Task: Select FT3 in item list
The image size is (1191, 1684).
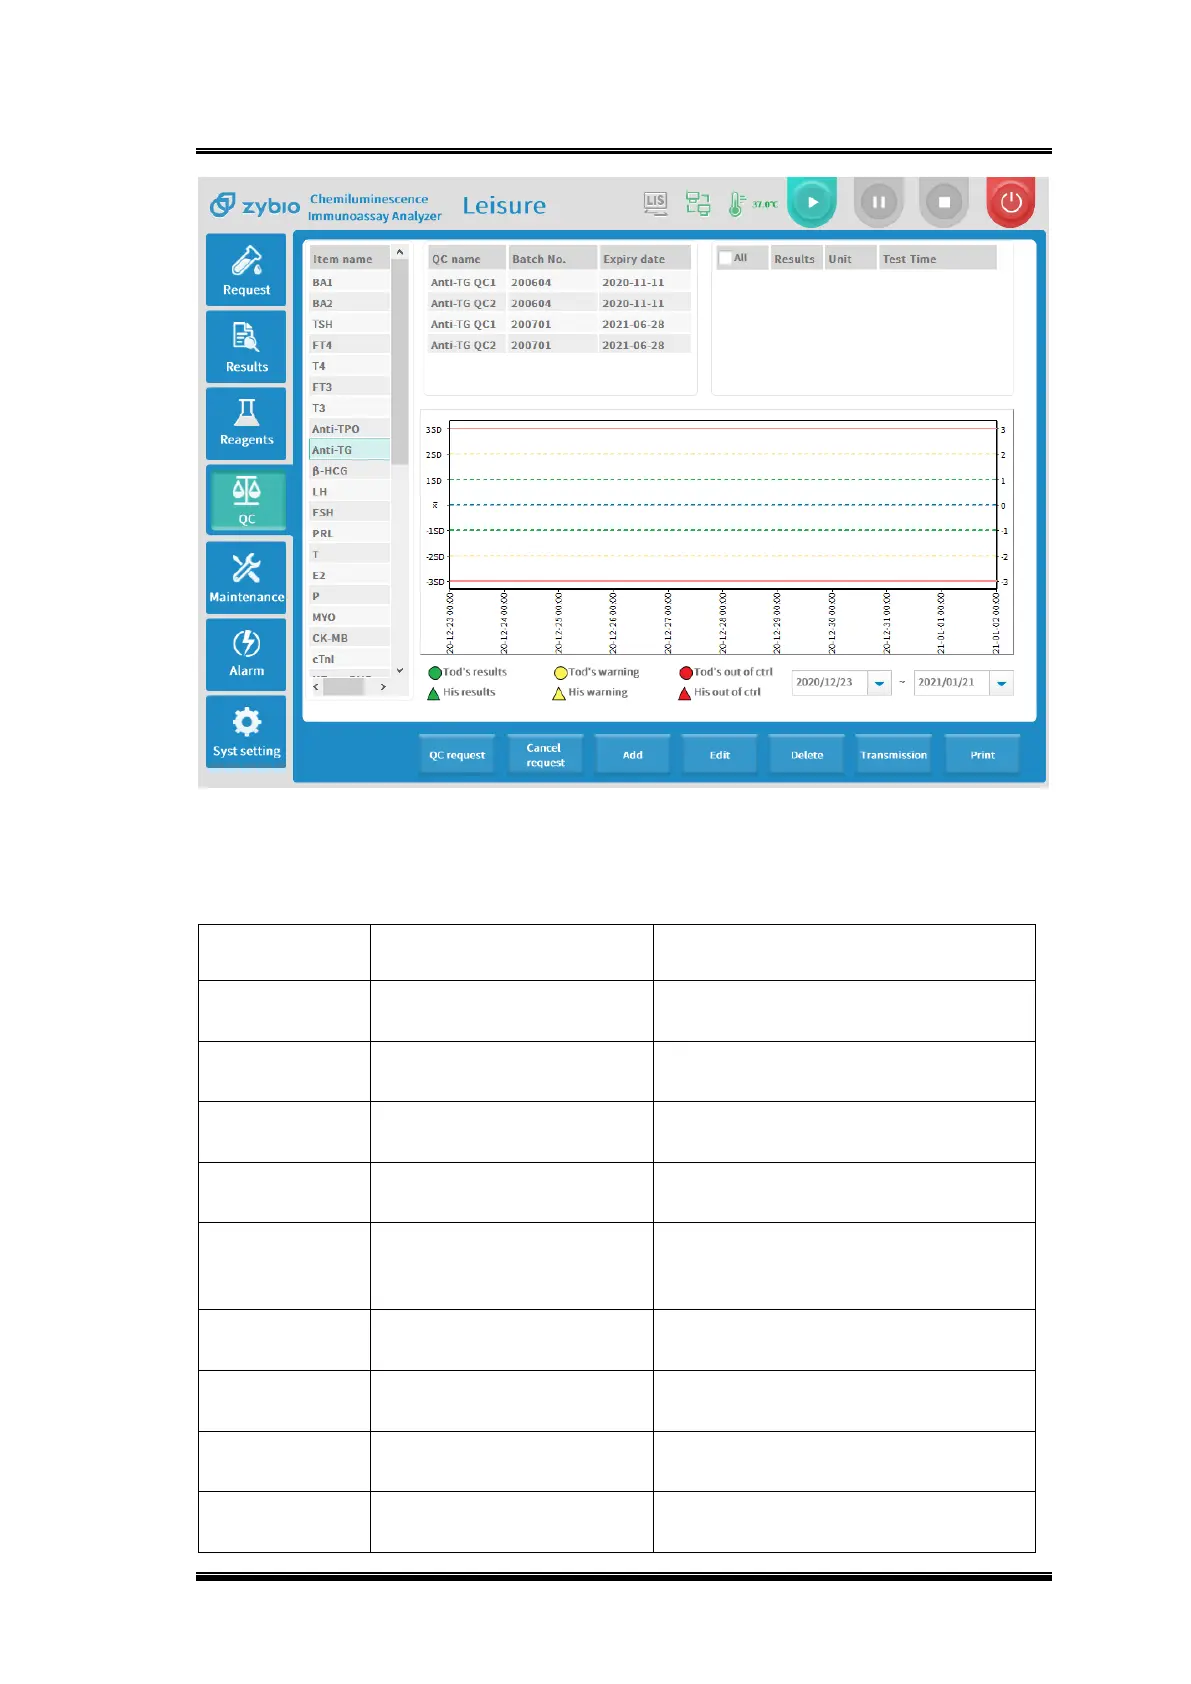Action: coord(349,388)
